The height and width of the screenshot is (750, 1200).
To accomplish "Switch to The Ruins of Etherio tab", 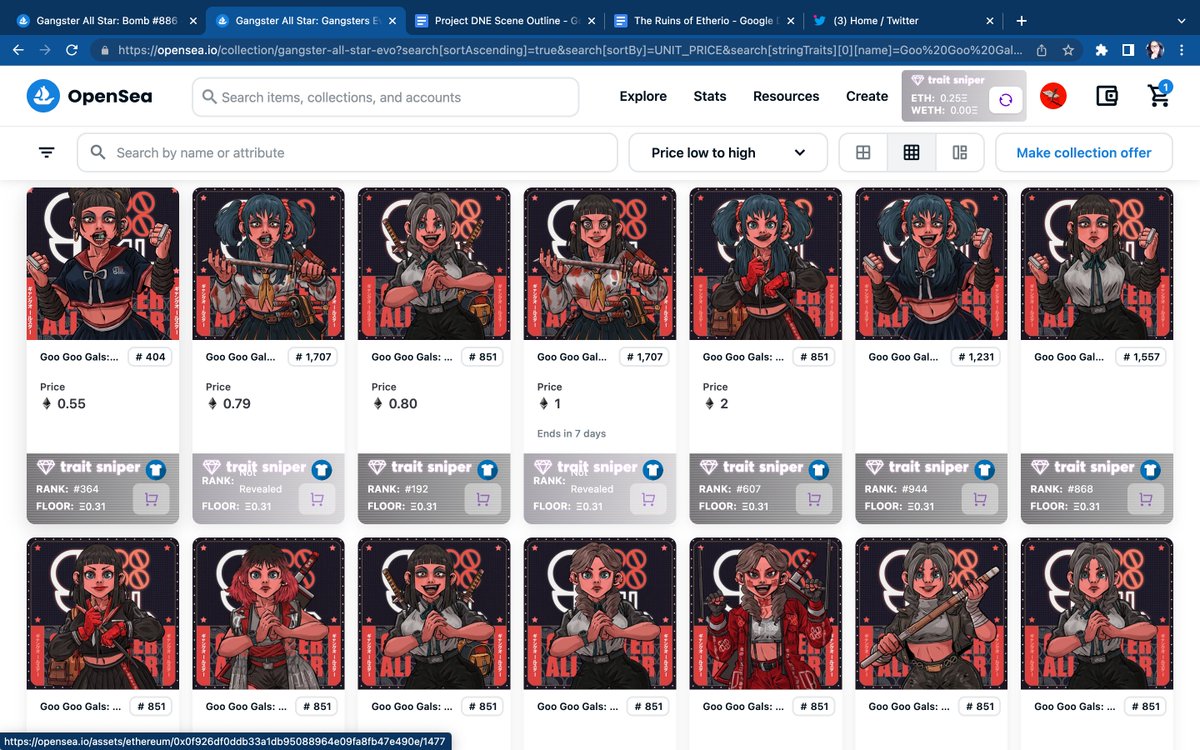I will pyautogui.click(x=705, y=21).
